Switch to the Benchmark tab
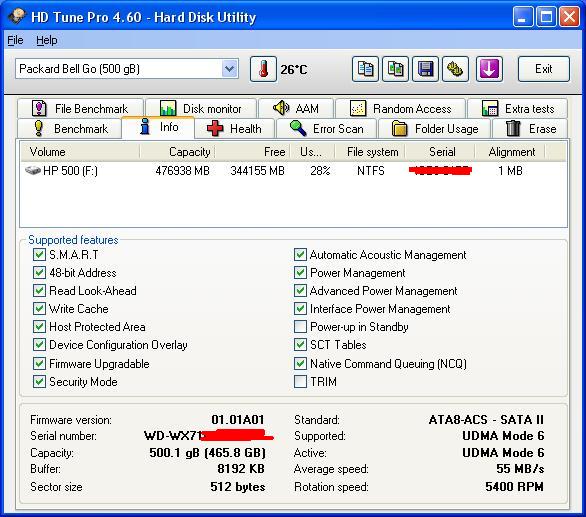The image size is (586, 517). click(x=70, y=129)
